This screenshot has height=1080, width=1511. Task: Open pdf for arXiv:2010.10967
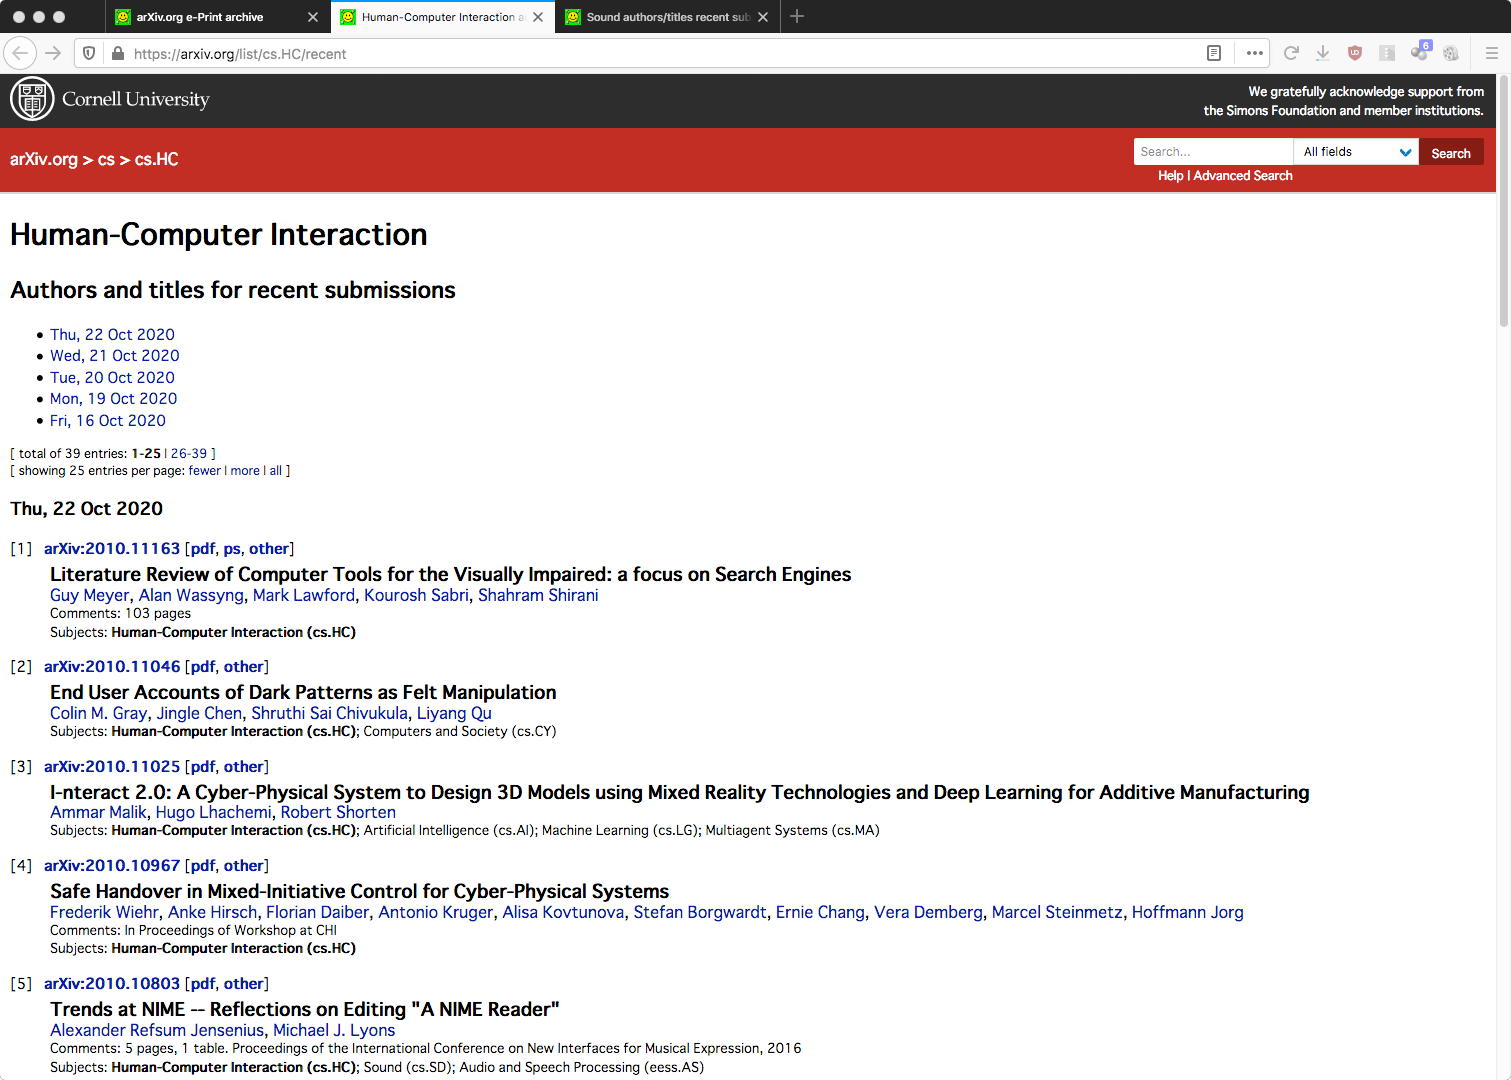coord(203,865)
